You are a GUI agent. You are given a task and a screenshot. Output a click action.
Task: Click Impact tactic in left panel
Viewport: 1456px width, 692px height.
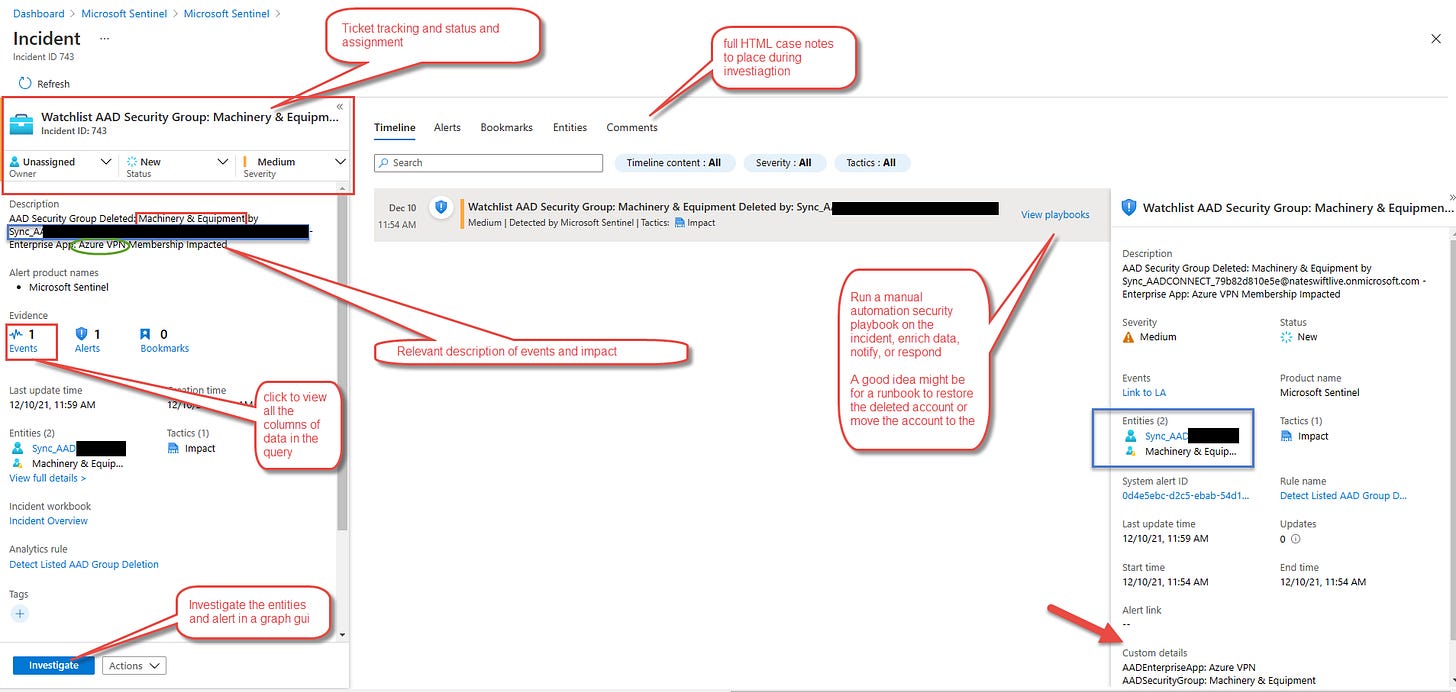point(200,449)
